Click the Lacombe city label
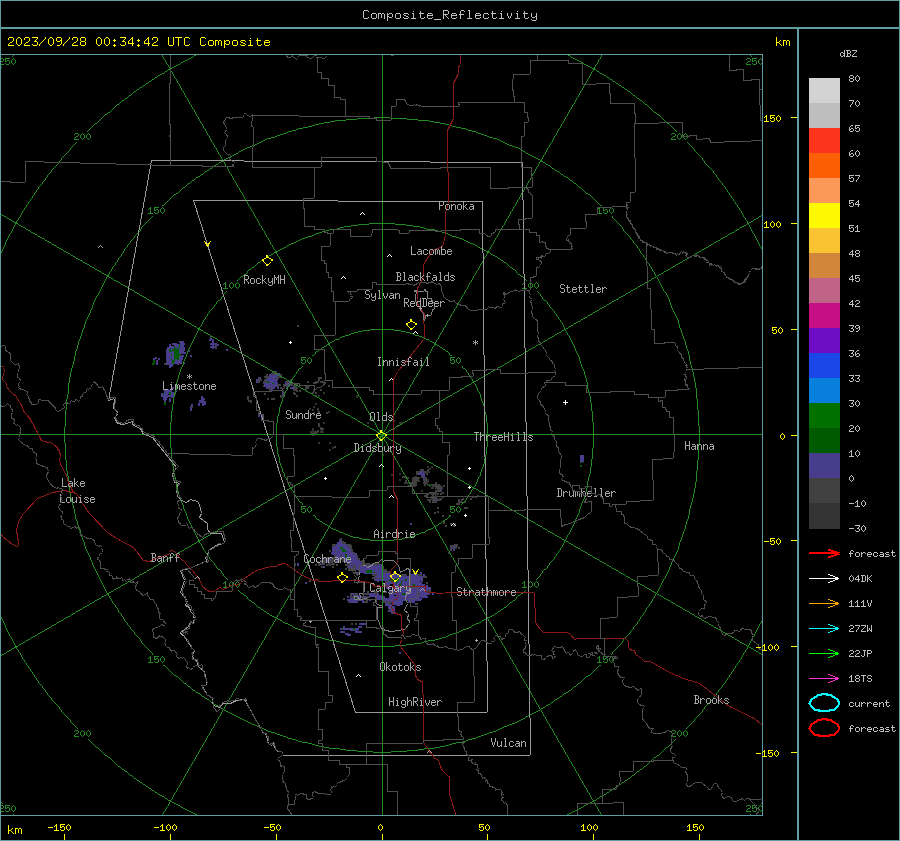The height and width of the screenshot is (841, 900). [x=431, y=251]
